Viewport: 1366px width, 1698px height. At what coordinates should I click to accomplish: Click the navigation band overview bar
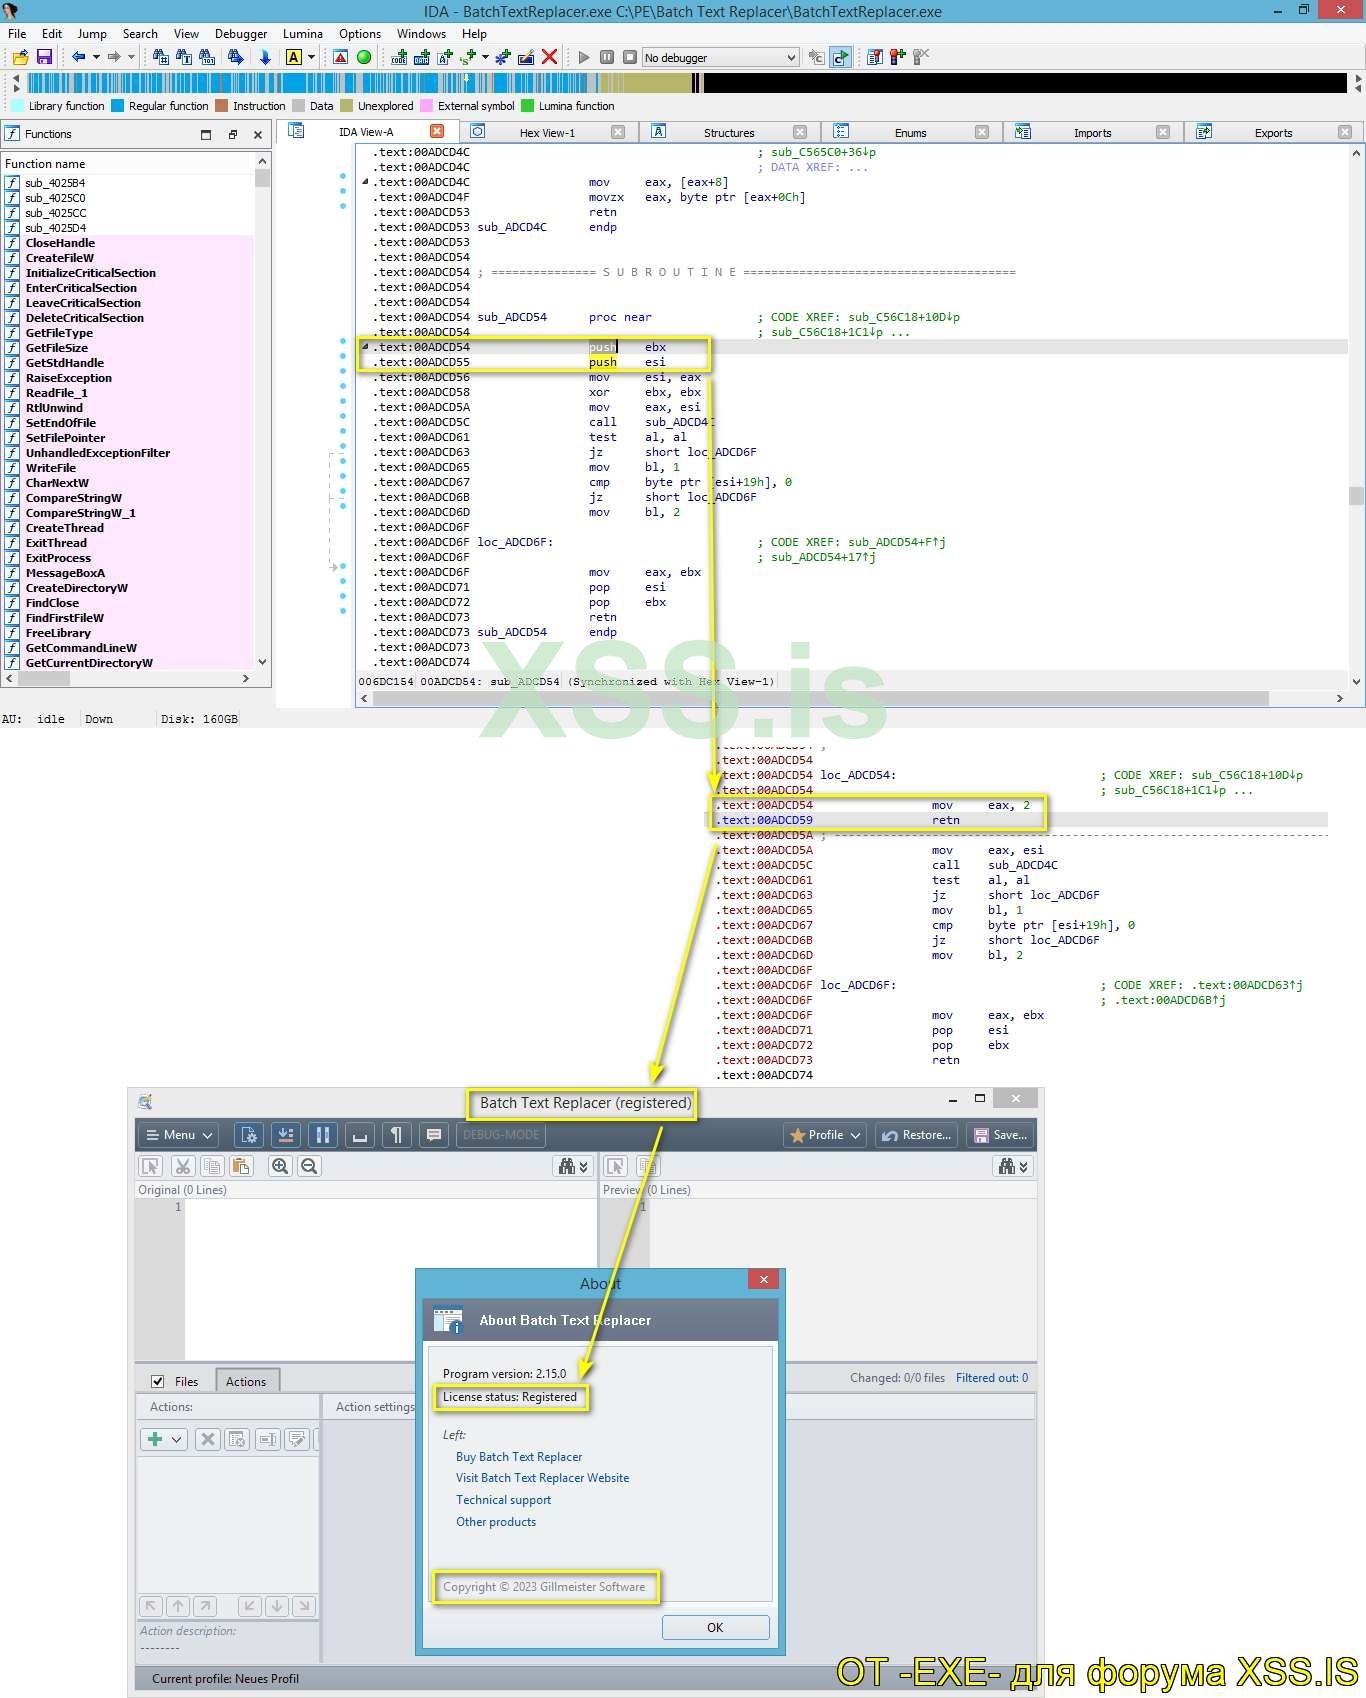coord(686,83)
